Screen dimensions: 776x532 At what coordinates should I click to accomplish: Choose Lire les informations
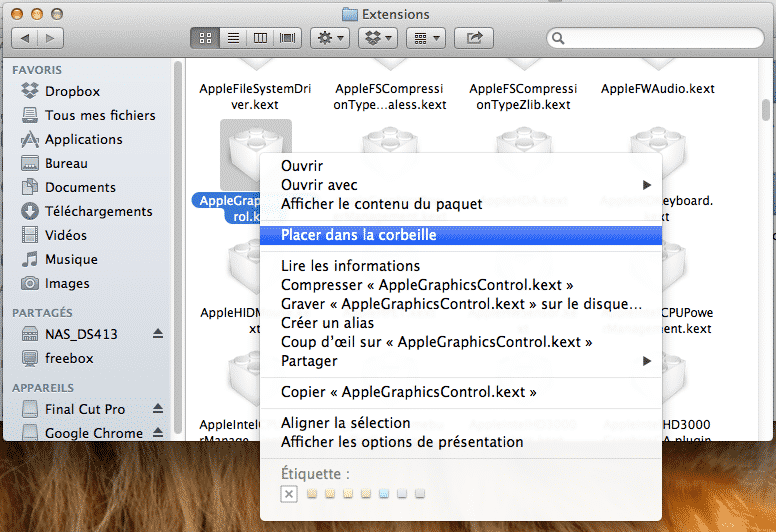461,266
